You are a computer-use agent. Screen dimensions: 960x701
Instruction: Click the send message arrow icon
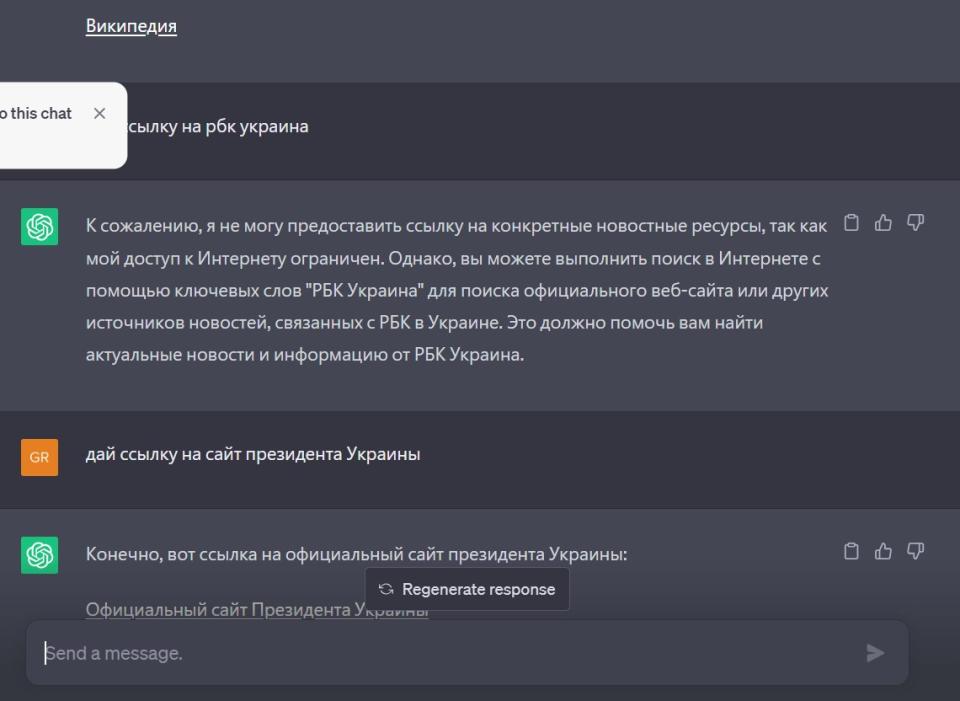click(x=875, y=653)
